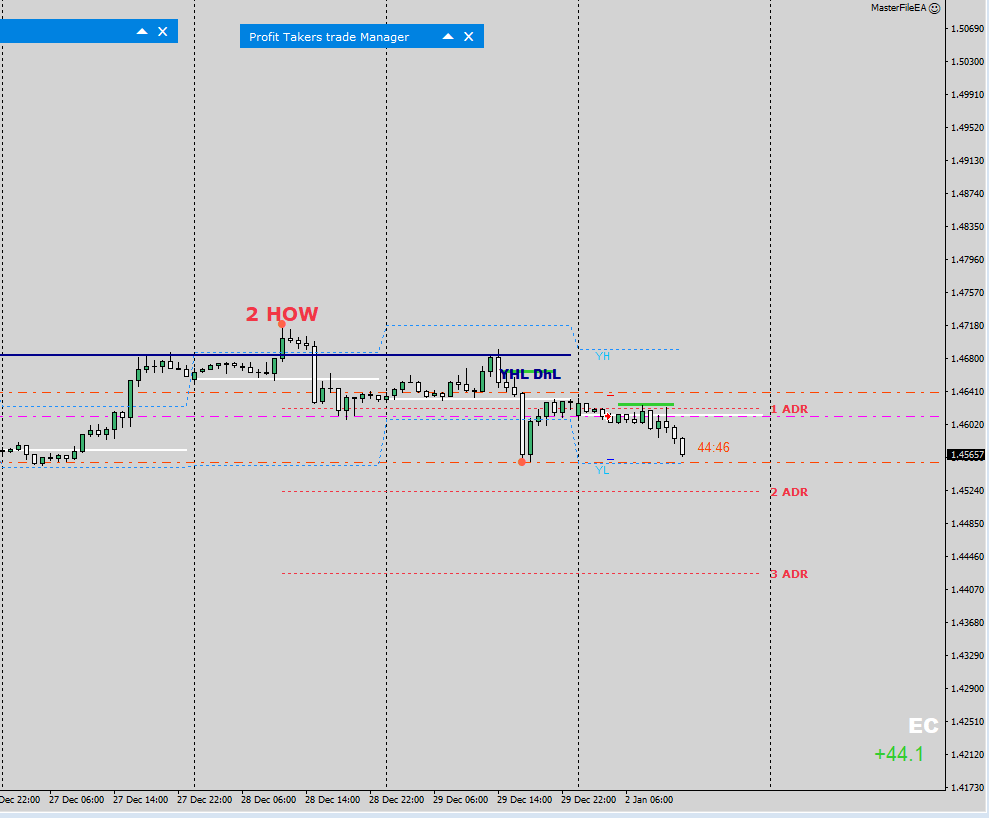Select the 3 ADR level label

(789, 574)
